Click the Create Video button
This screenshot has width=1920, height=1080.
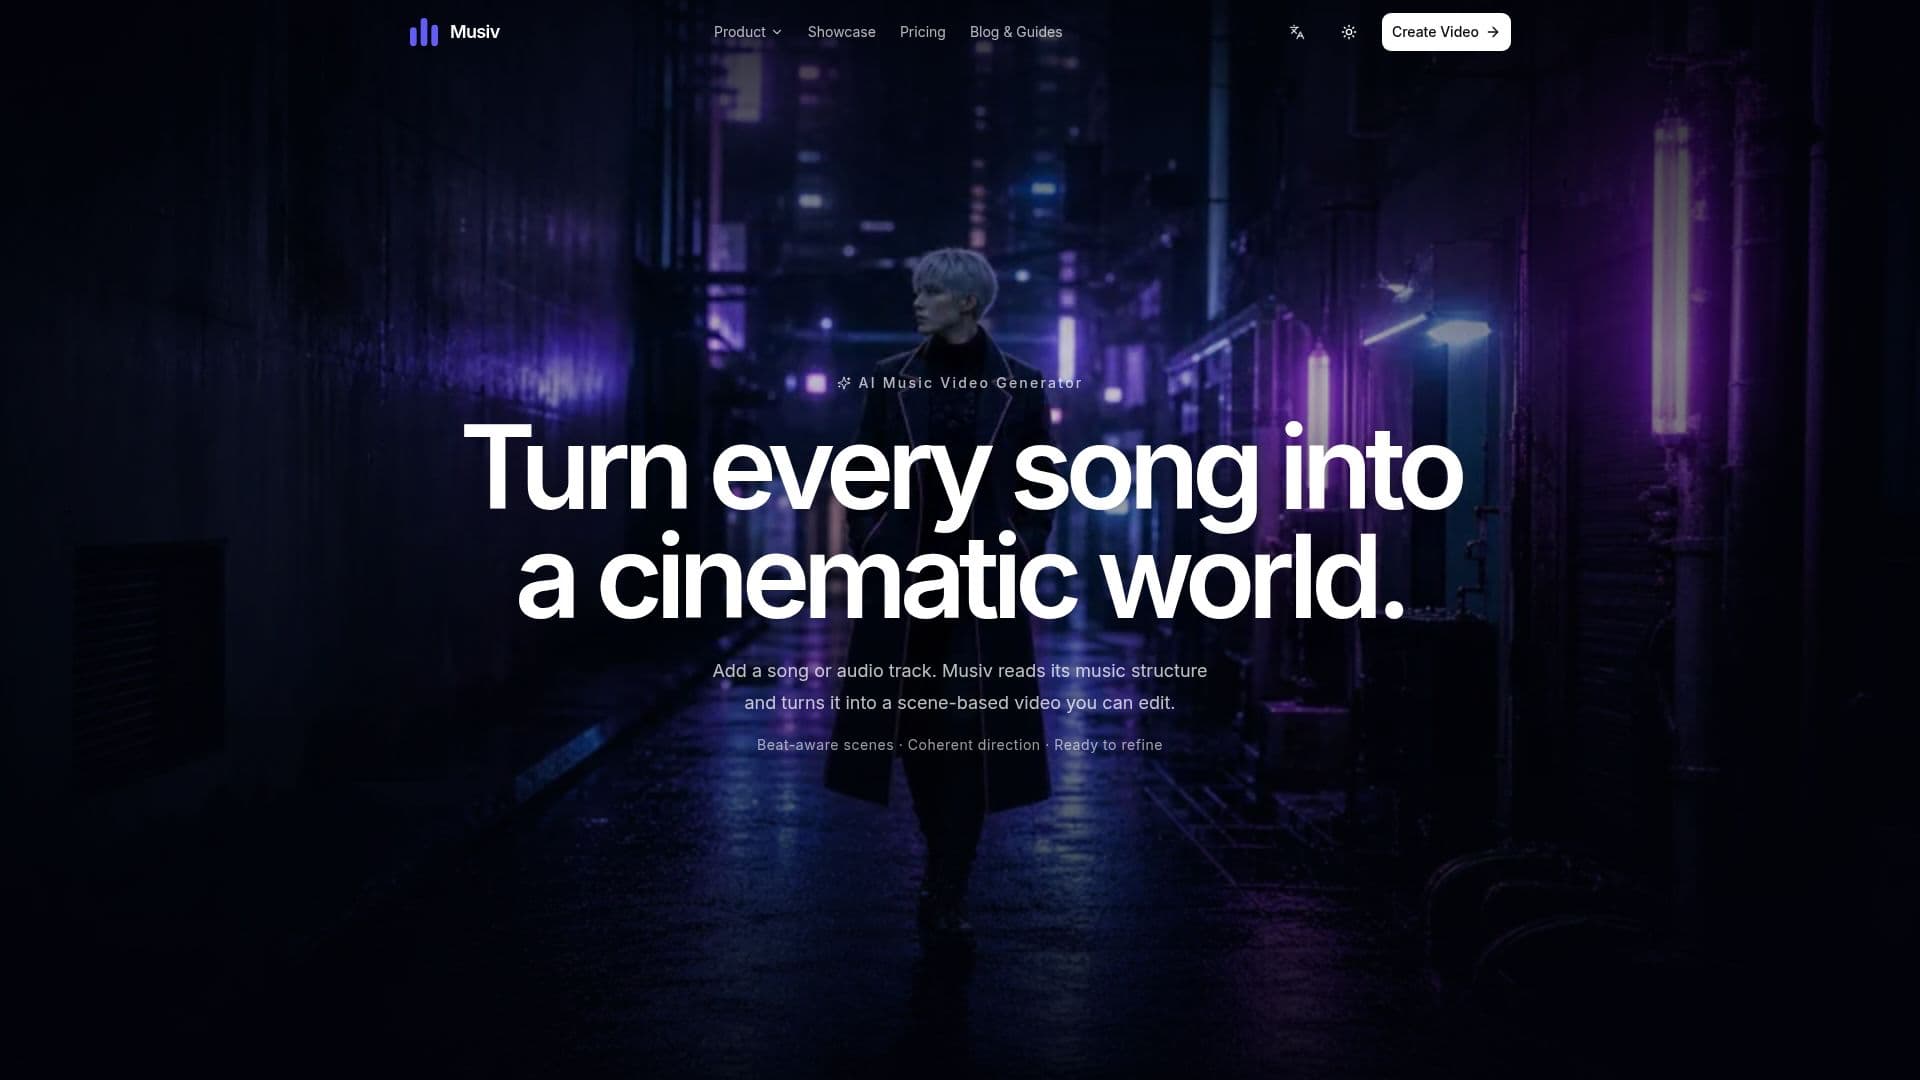click(1446, 32)
